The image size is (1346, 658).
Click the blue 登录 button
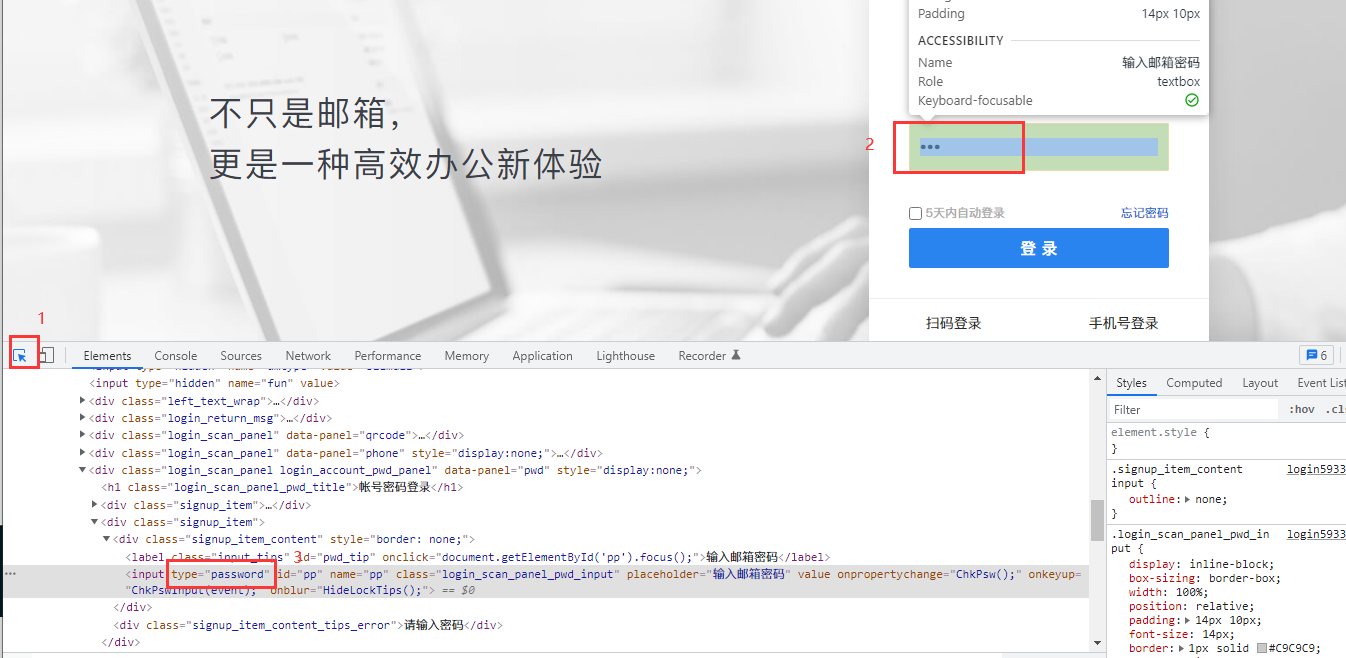tap(1038, 248)
